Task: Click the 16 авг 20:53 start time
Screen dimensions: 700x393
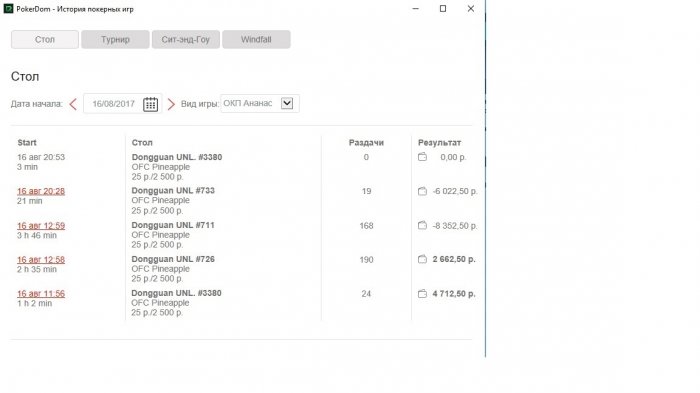Action: coord(41,157)
